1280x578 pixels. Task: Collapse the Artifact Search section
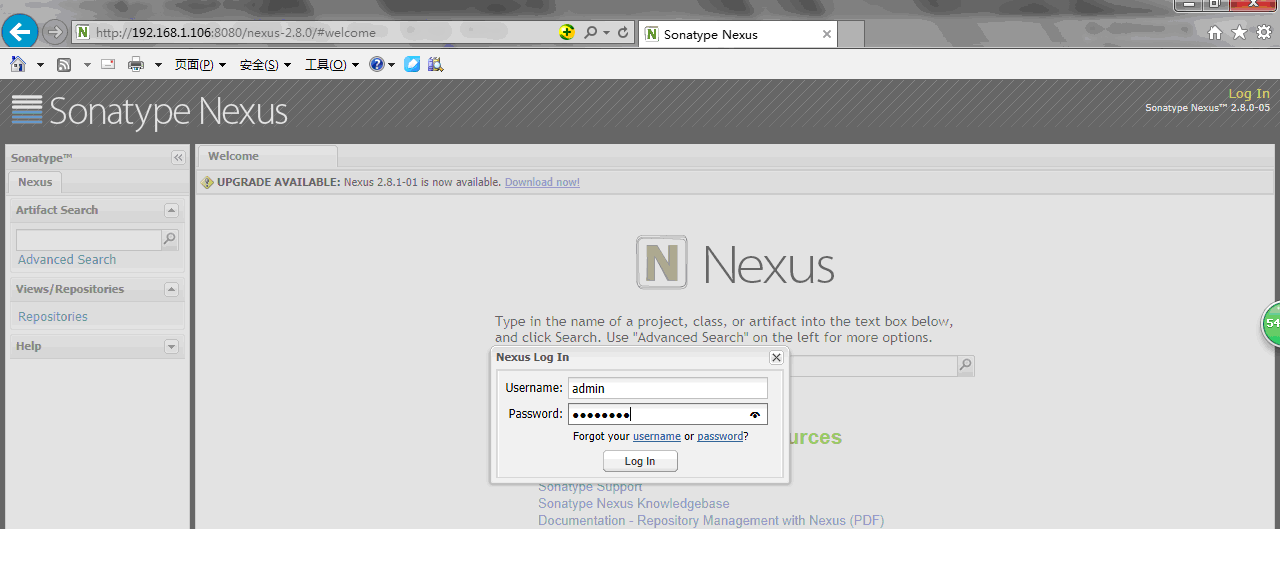pos(171,211)
